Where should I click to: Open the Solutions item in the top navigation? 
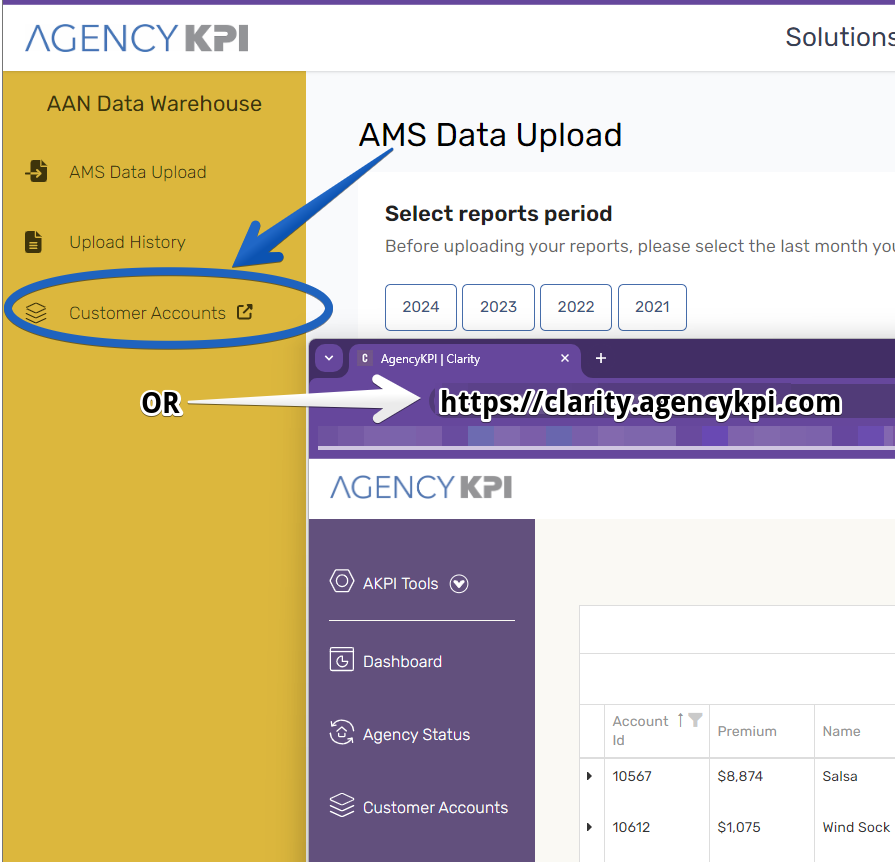[x=840, y=37]
